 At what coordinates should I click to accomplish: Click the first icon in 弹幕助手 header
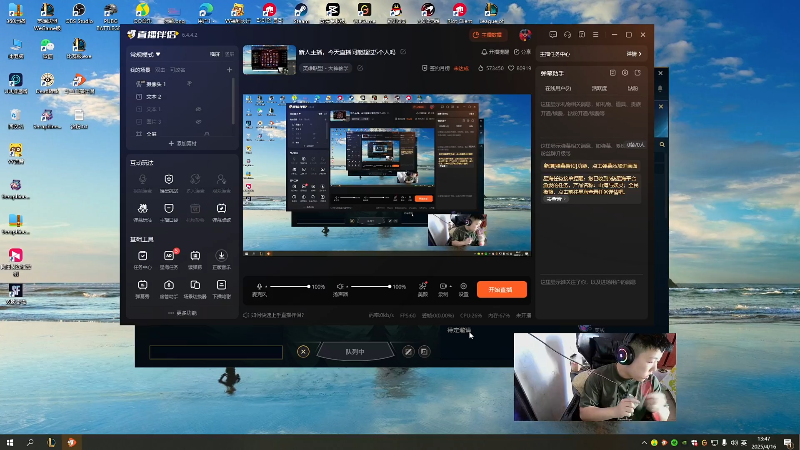(613, 73)
